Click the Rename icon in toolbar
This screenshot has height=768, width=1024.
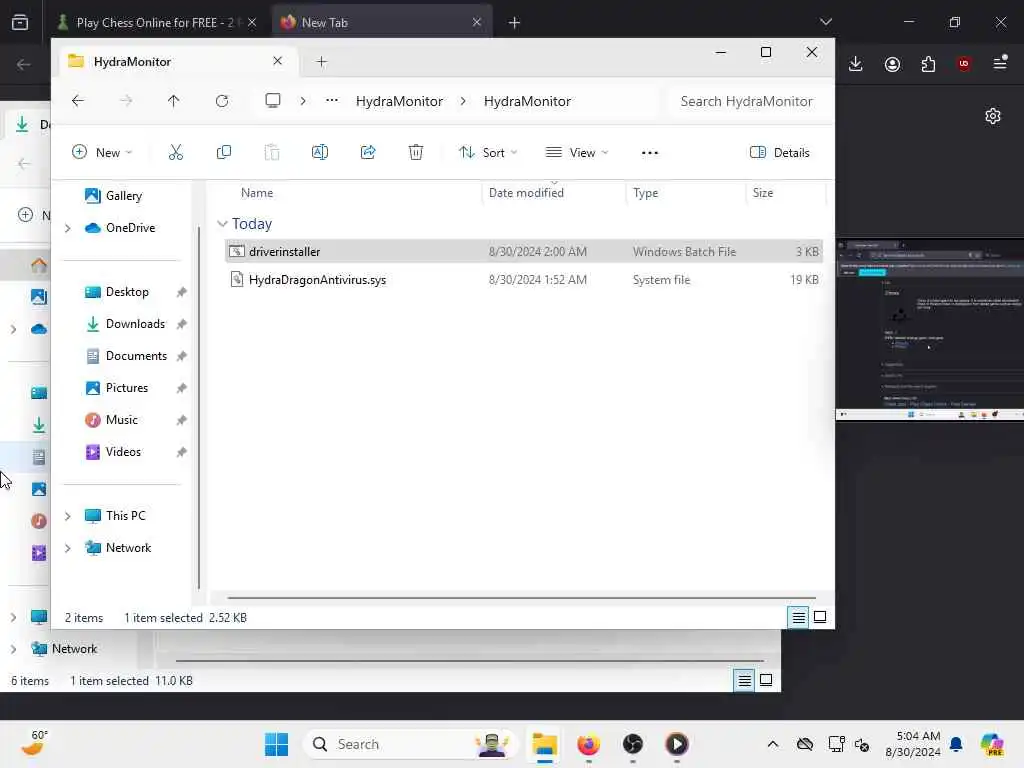320,152
